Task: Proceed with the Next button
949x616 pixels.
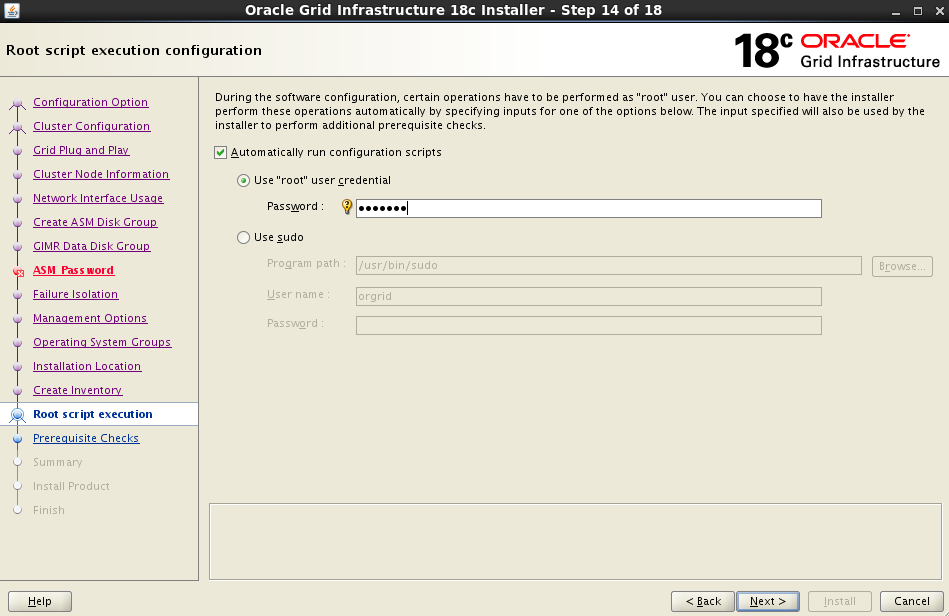Action: pyautogui.click(x=767, y=601)
